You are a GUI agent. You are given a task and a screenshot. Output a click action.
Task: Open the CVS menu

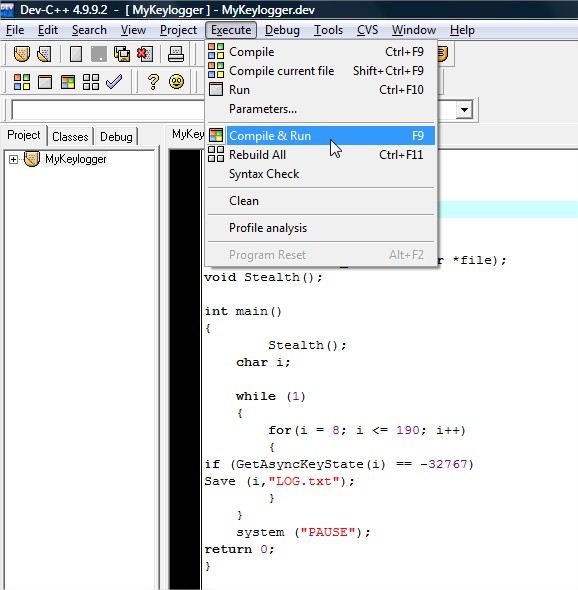coord(367,30)
